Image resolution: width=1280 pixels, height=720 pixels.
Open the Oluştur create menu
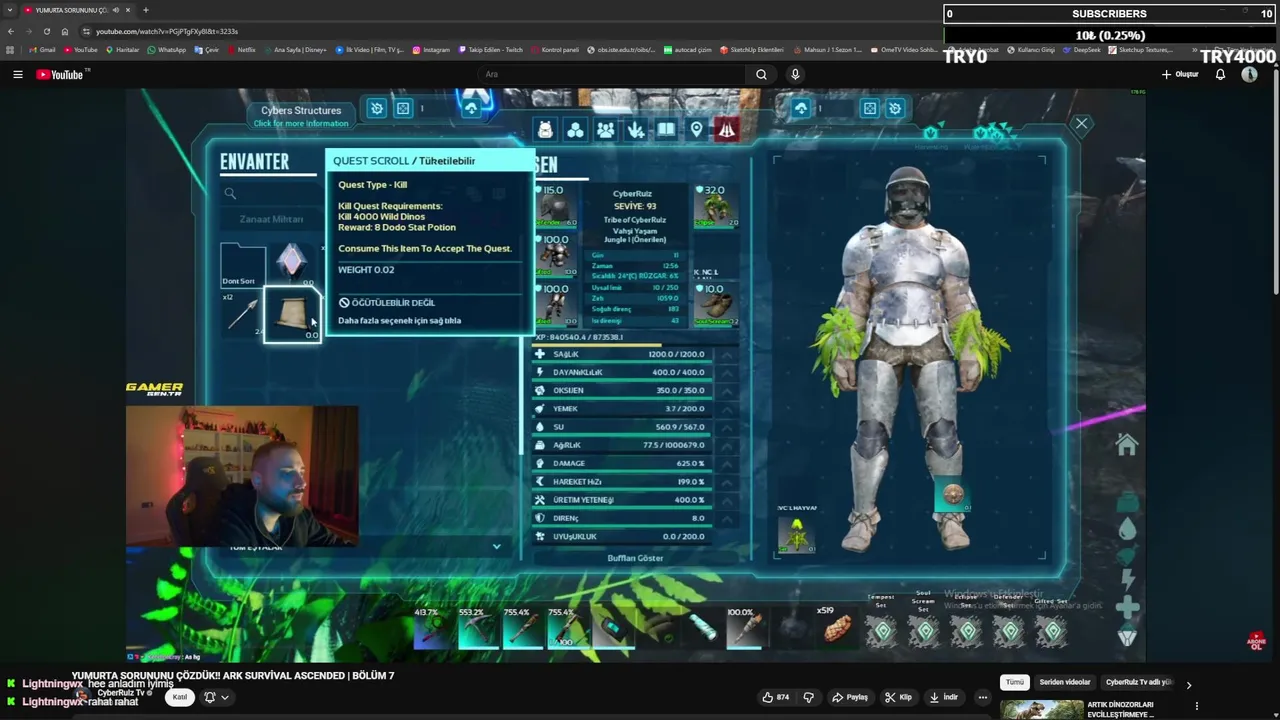(x=1180, y=74)
